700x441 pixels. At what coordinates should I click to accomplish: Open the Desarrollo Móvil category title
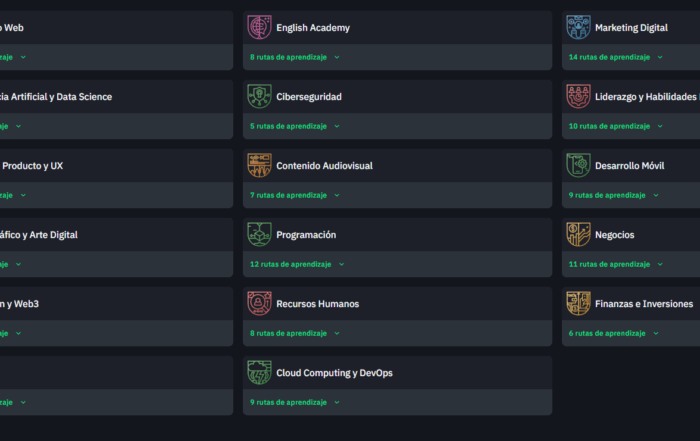point(629,166)
